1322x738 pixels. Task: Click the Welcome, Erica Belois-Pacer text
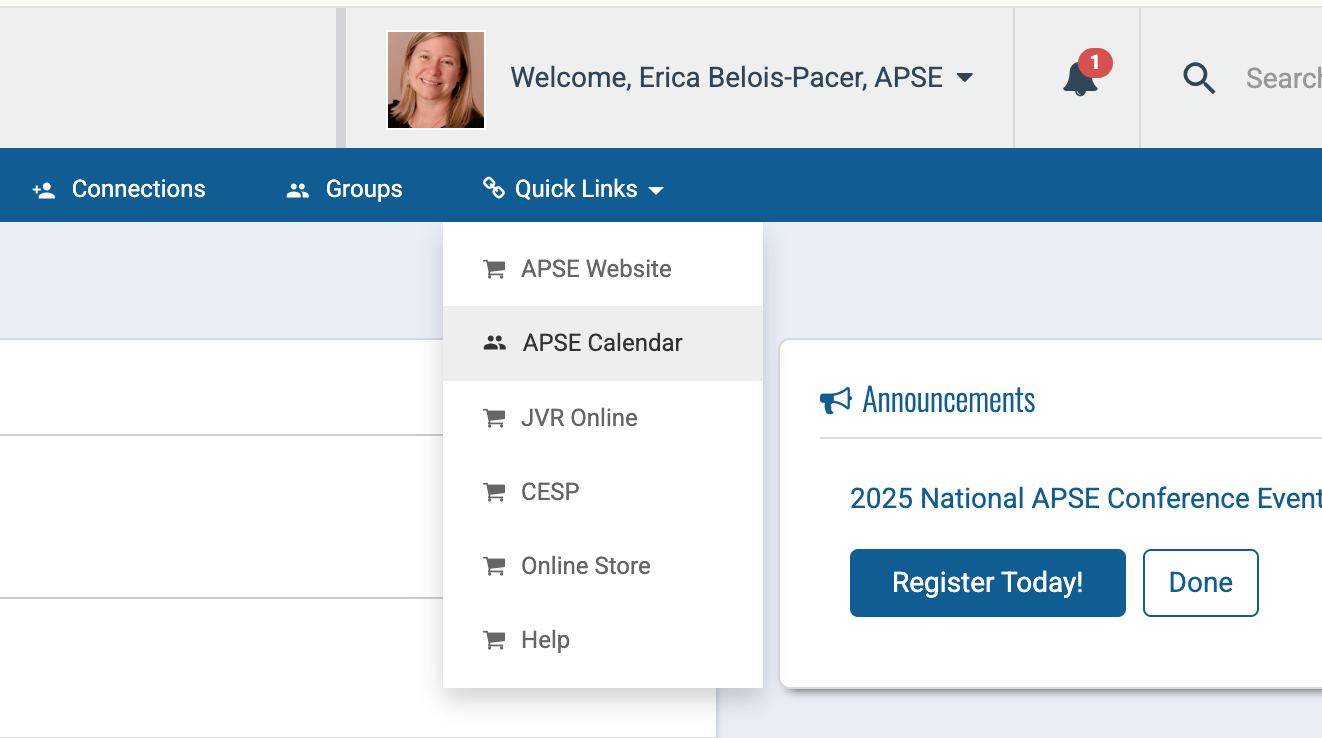727,78
